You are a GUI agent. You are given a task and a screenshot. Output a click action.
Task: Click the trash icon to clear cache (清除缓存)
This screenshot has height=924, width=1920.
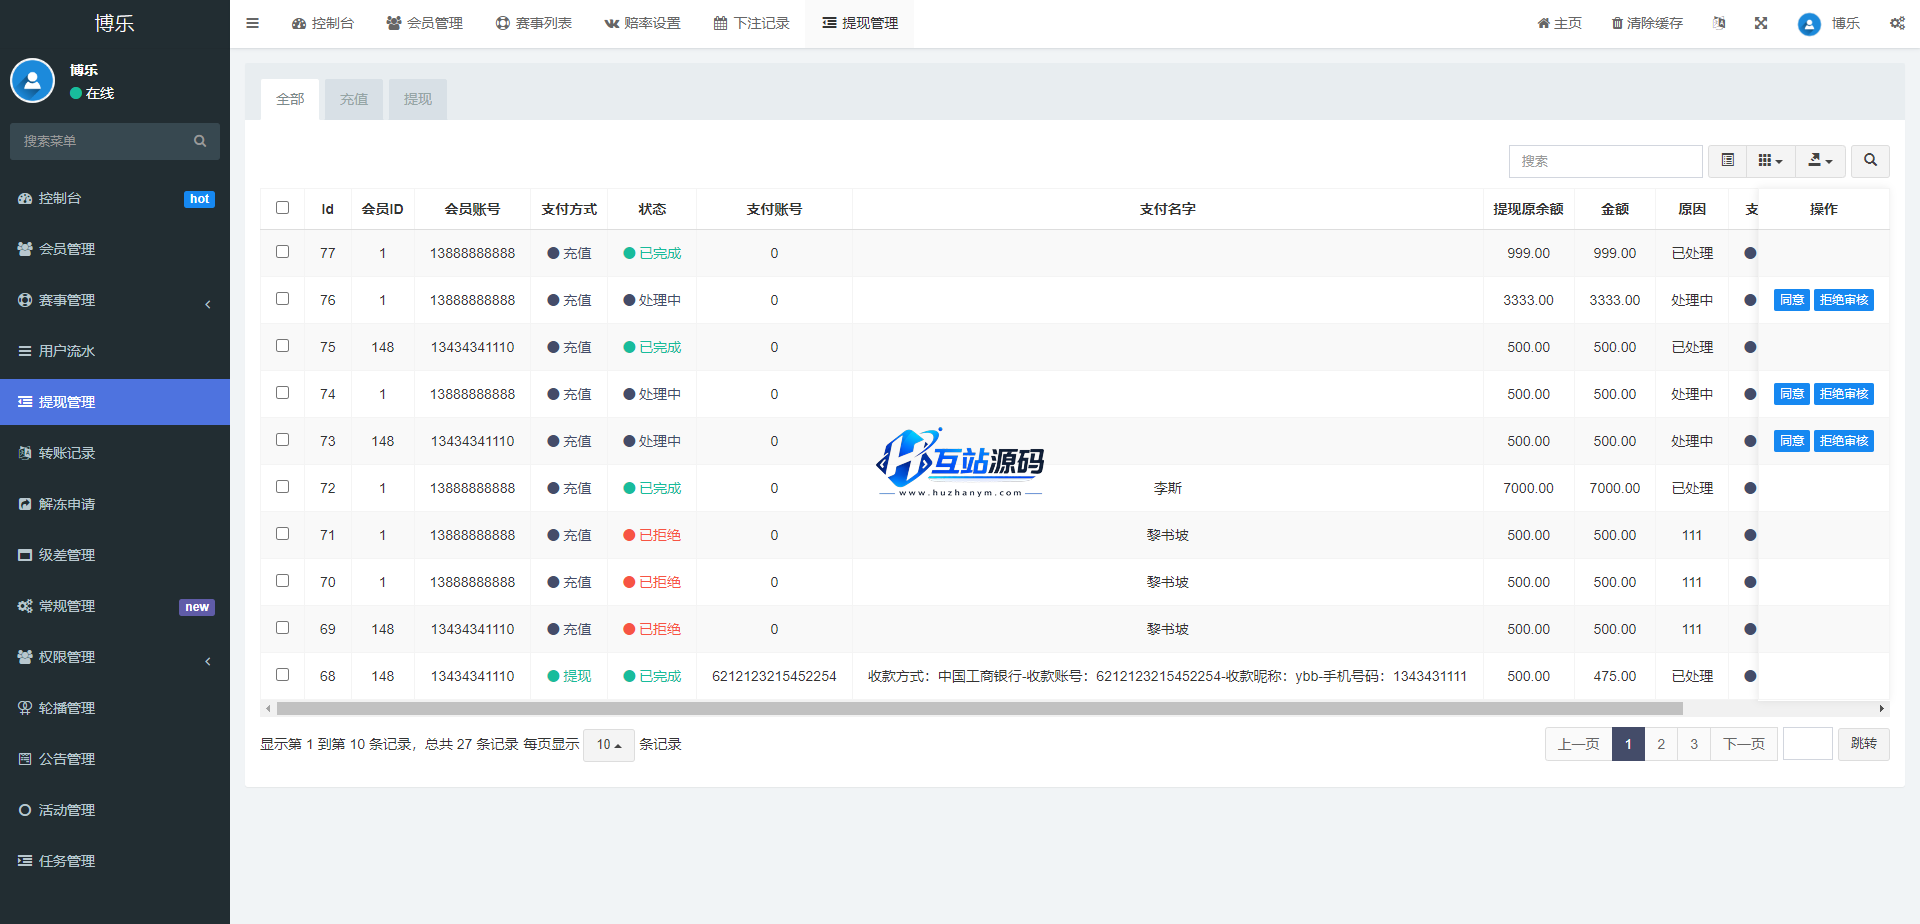1617,23
